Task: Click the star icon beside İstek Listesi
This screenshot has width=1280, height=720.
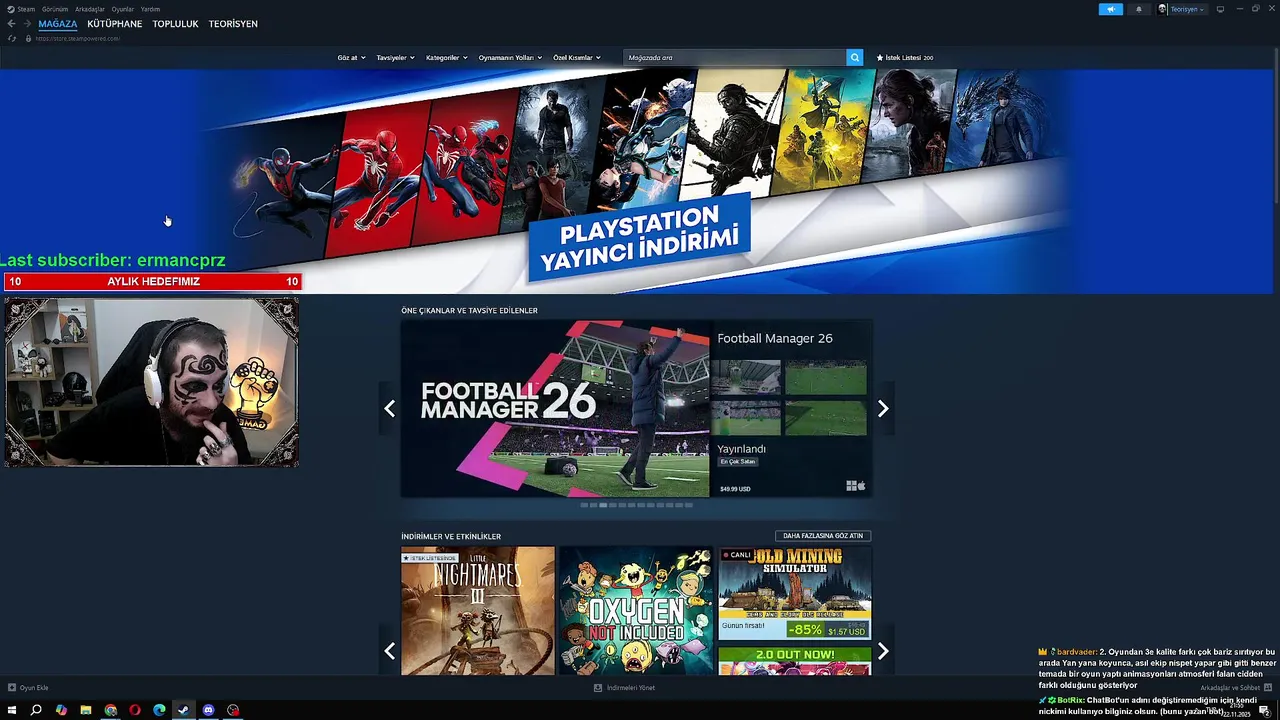Action: (x=880, y=58)
